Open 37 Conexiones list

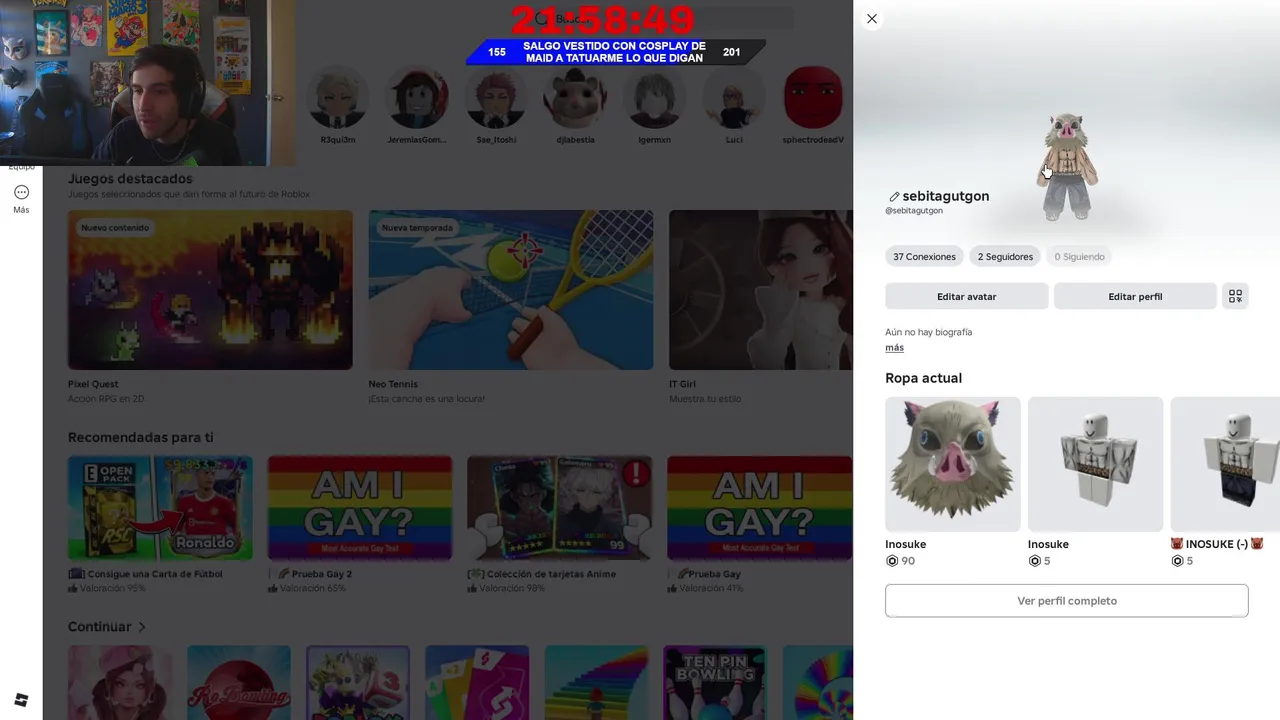924,257
